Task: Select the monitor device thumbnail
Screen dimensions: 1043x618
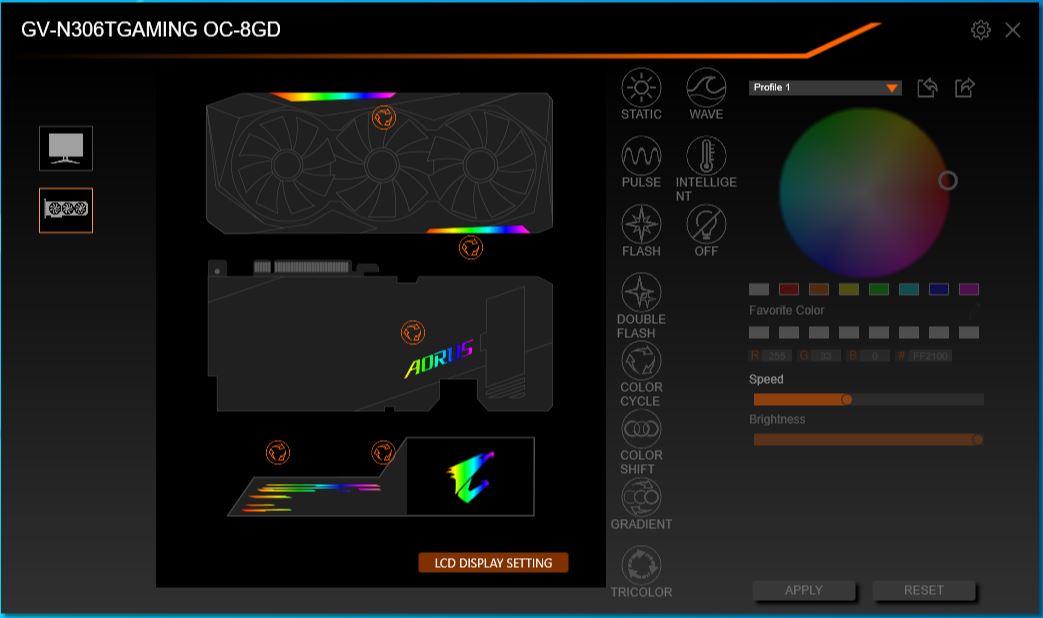Action: (66, 148)
